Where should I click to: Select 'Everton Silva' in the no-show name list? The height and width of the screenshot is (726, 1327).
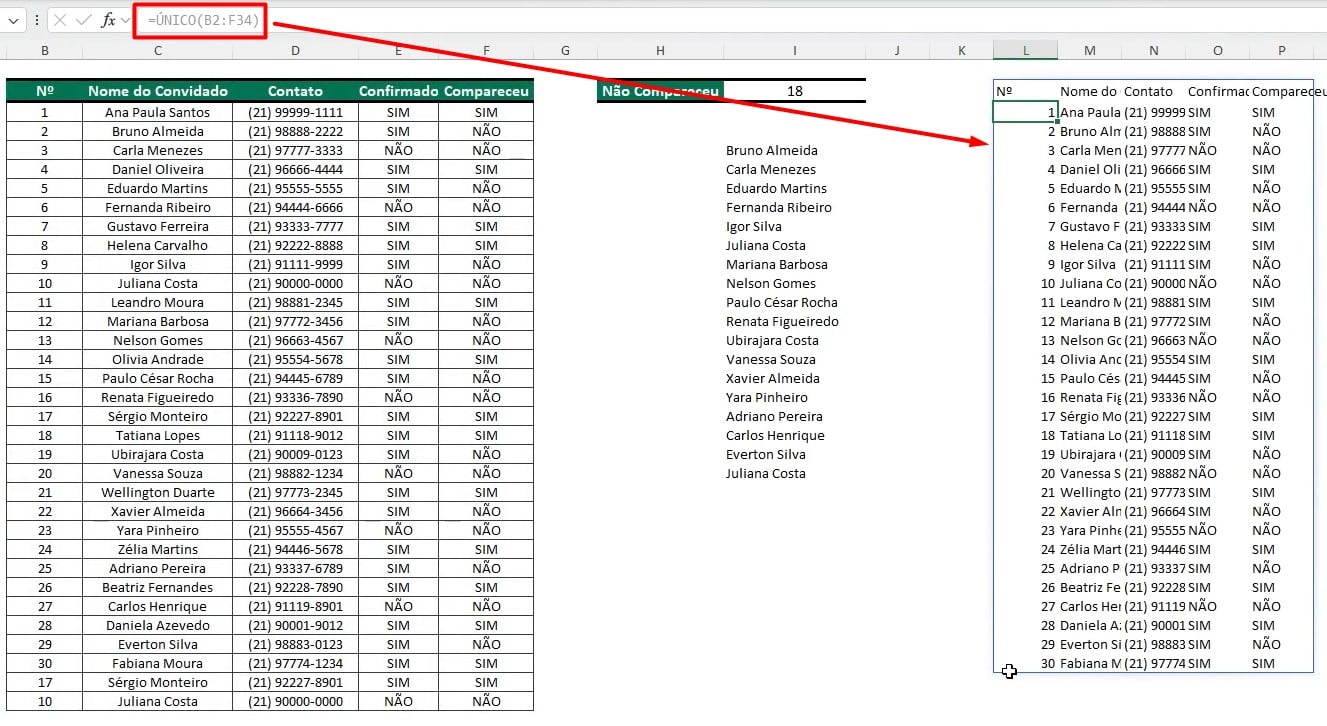(x=766, y=455)
